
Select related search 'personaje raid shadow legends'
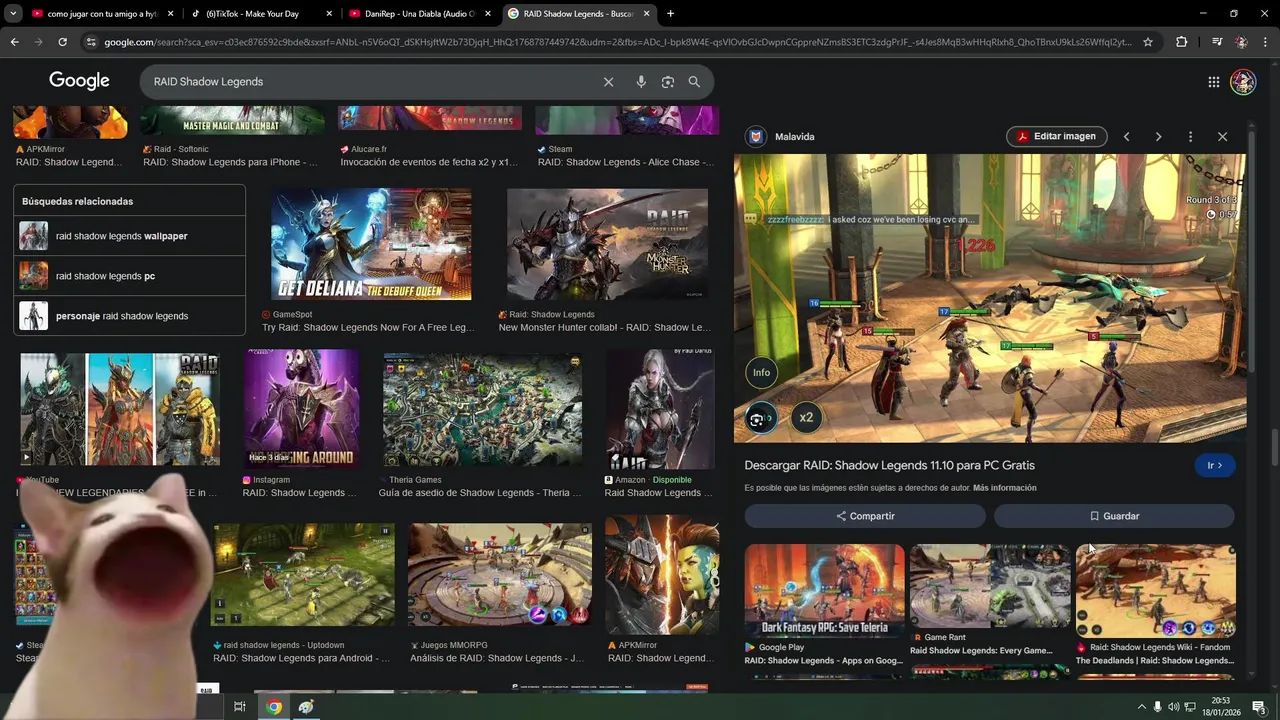pyautogui.click(x=129, y=316)
